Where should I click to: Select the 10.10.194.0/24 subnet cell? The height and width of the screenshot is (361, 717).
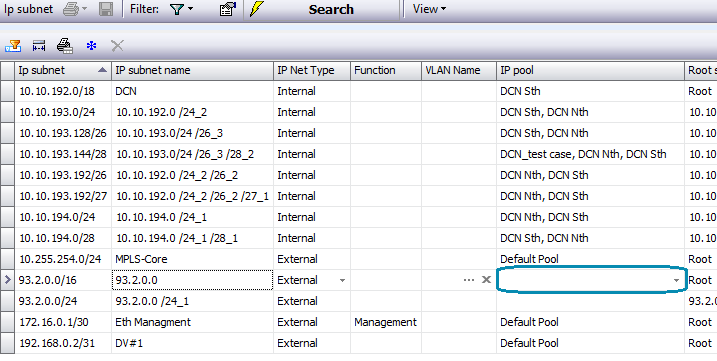(x=63, y=217)
